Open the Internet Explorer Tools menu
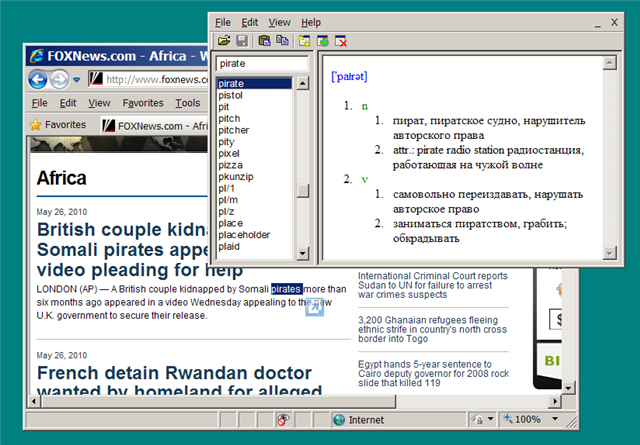 pos(188,103)
